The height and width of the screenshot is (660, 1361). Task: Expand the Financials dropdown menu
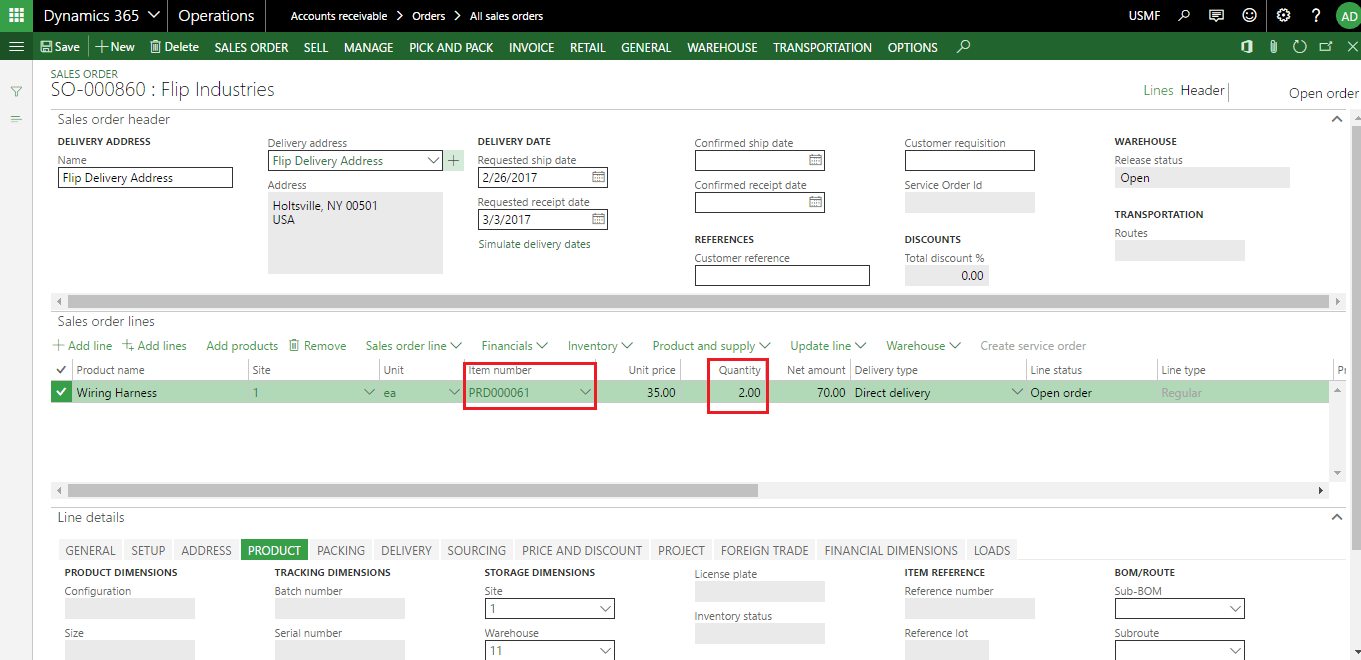(x=513, y=345)
